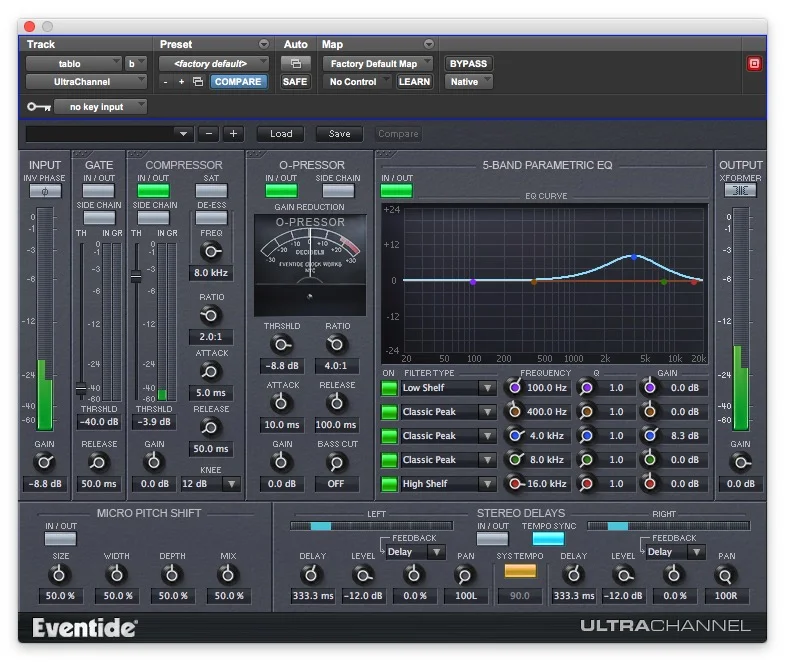Screen dimensions: 794x671
Task: Click the O-Pressor Threshold knob
Action: coord(281,344)
